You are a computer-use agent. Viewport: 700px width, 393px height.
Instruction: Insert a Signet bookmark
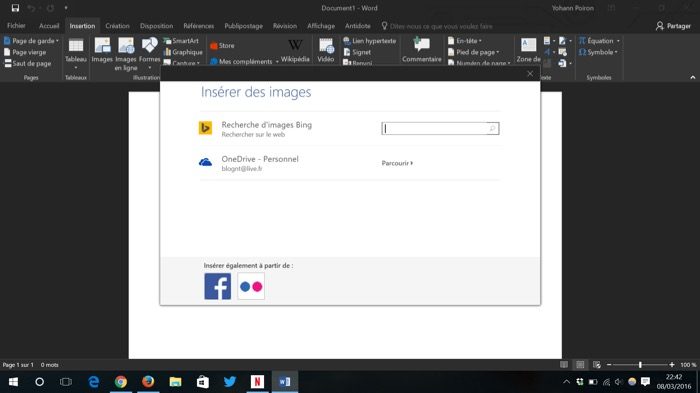click(x=357, y=52)
